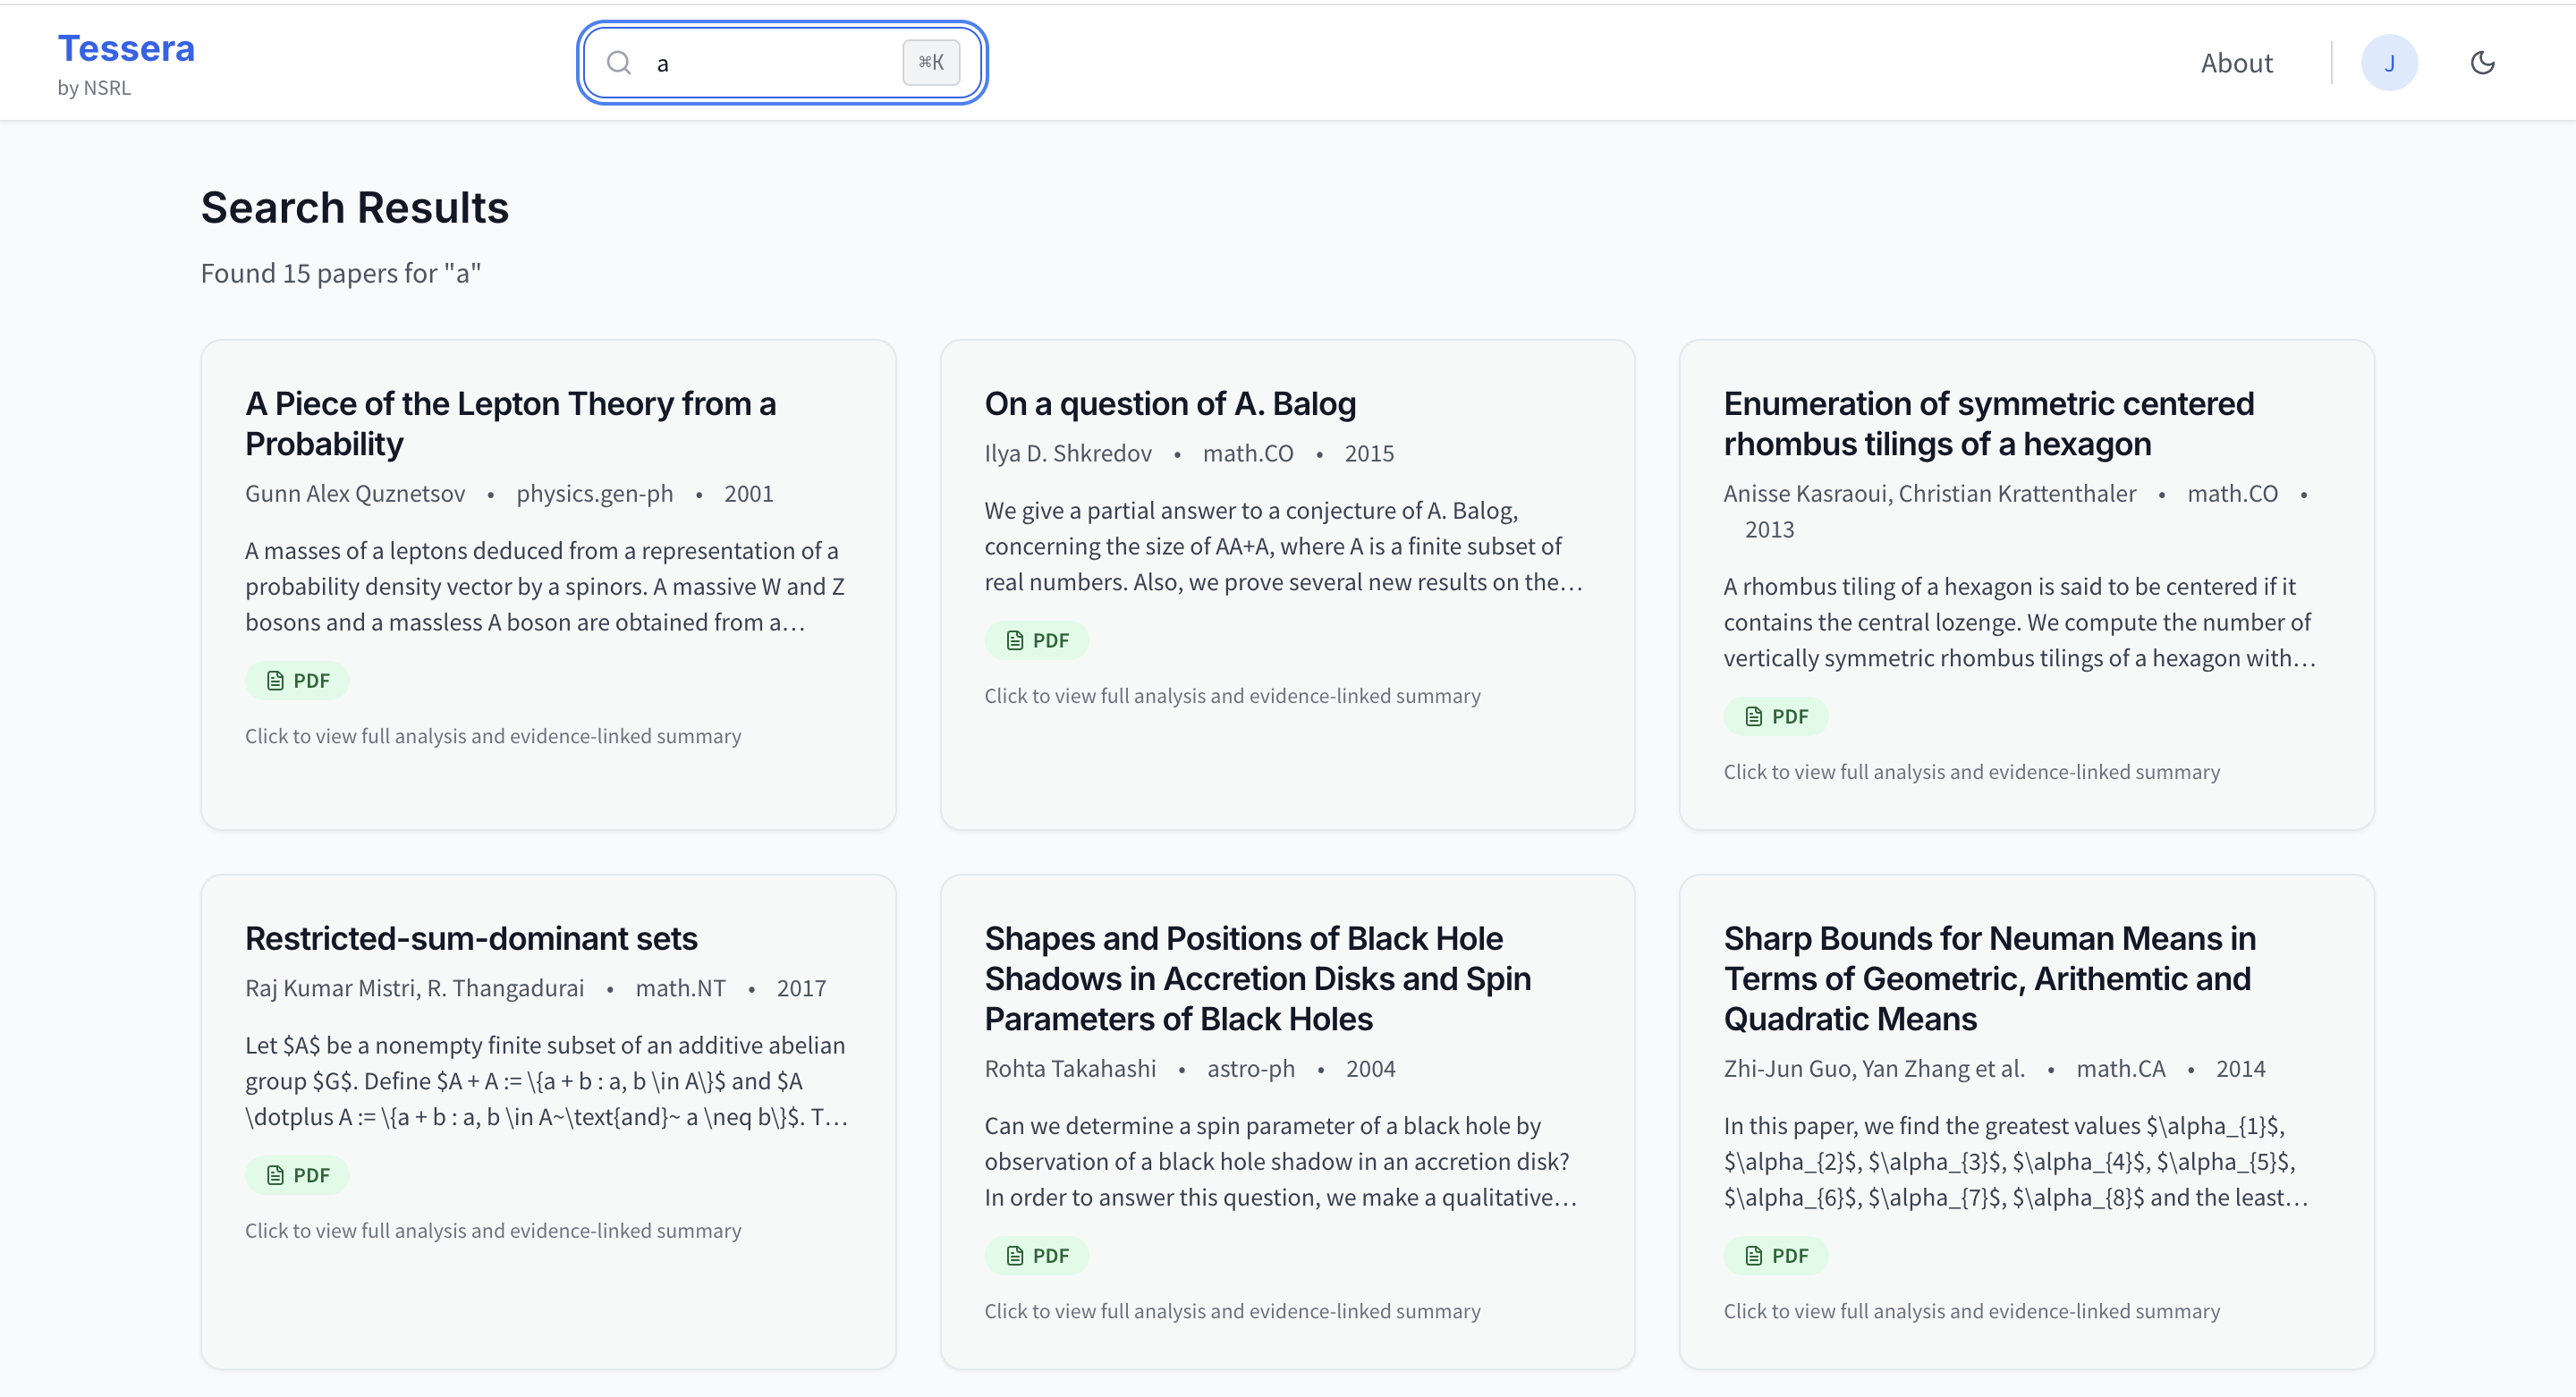Click abstract starting 'Let $A$ be a nonempty'
The width and height of the screenshot is (2576, 1397).
547,1082
